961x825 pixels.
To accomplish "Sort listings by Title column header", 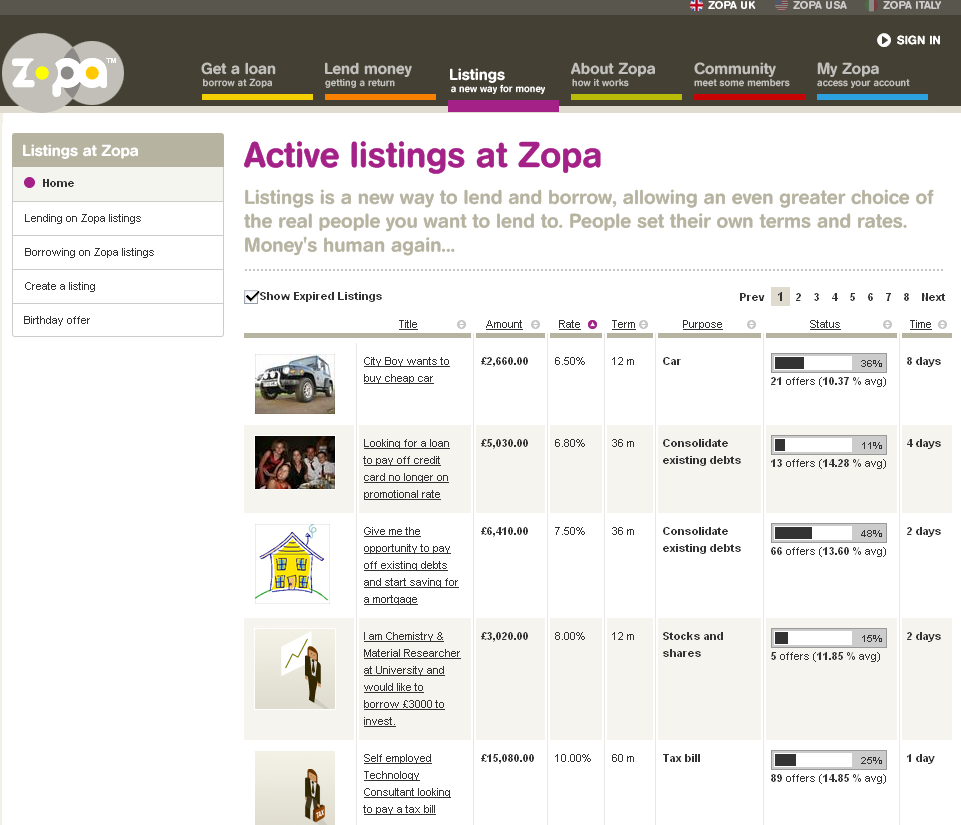I will click(408, 324).
